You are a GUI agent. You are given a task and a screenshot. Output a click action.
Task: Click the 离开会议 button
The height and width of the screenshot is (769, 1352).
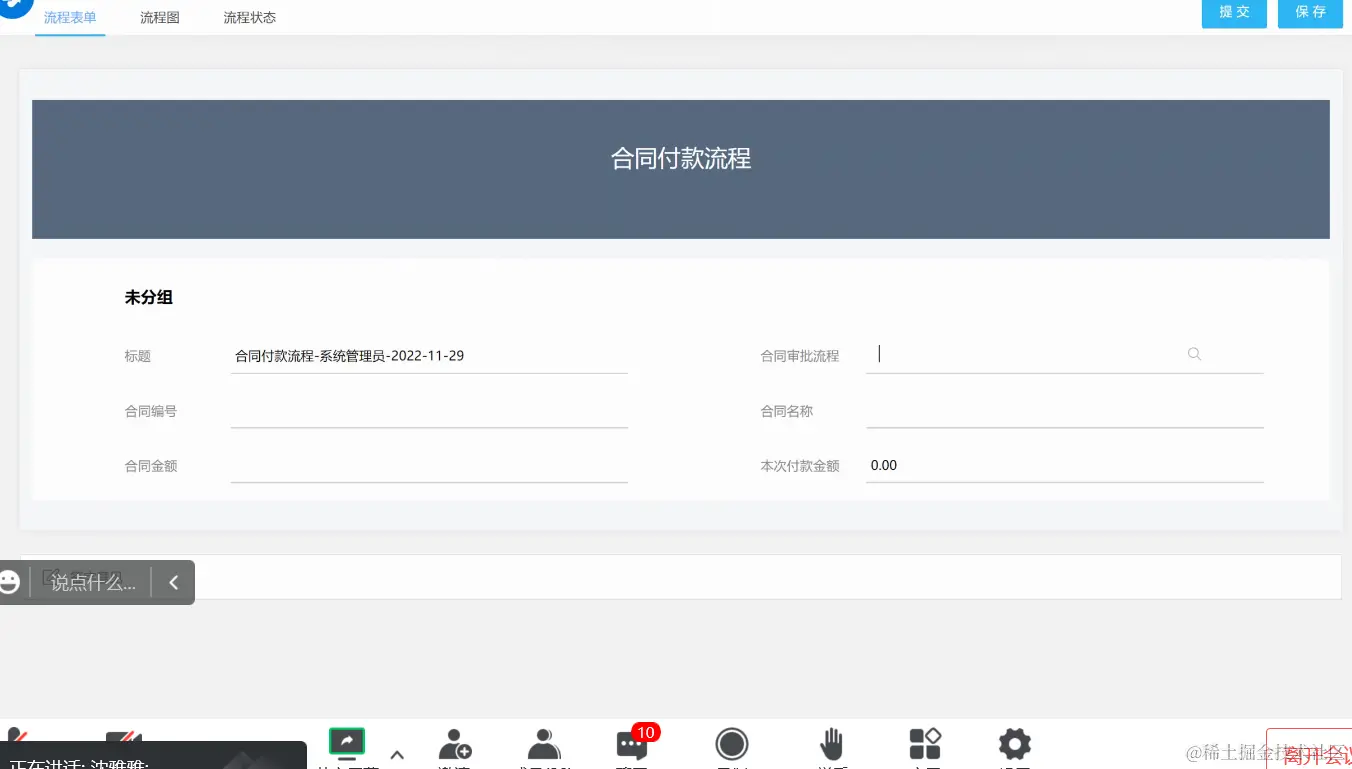pos(1309,749)
